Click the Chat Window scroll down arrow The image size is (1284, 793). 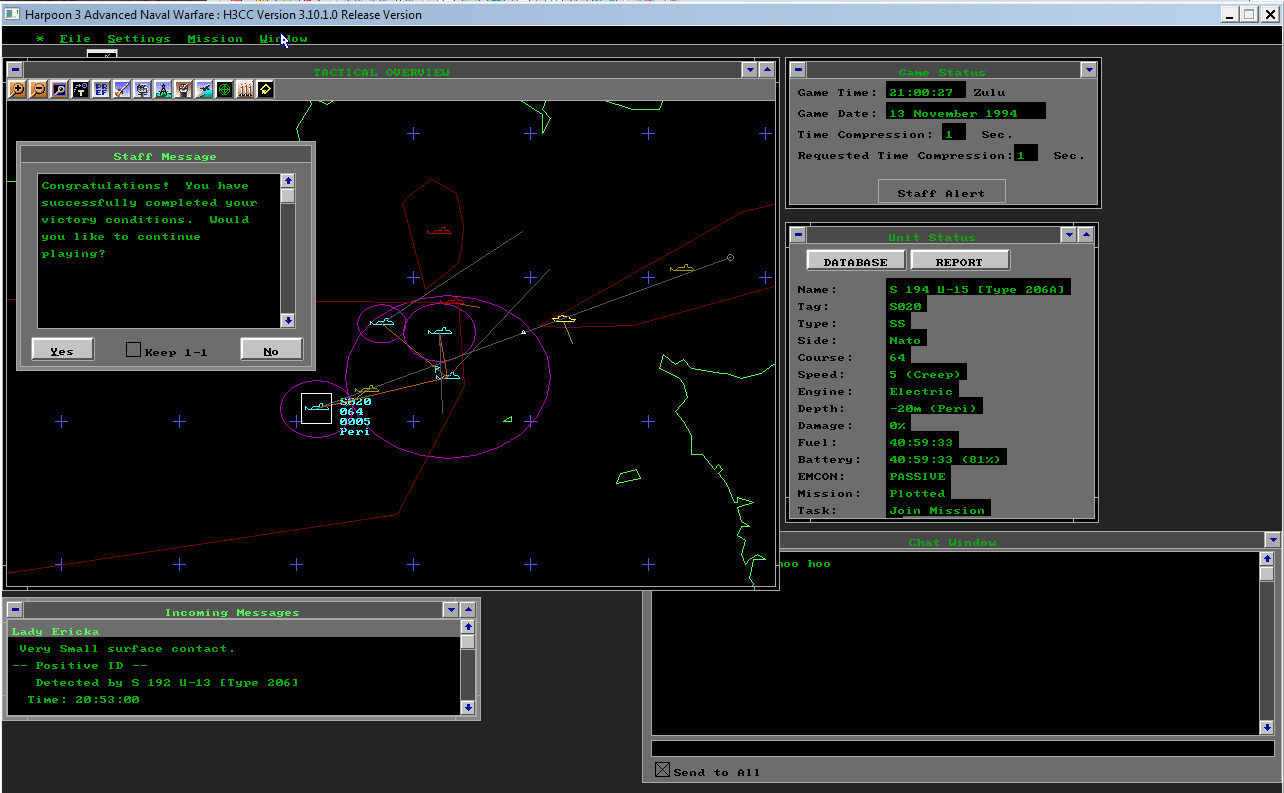tap(1266, 728)
